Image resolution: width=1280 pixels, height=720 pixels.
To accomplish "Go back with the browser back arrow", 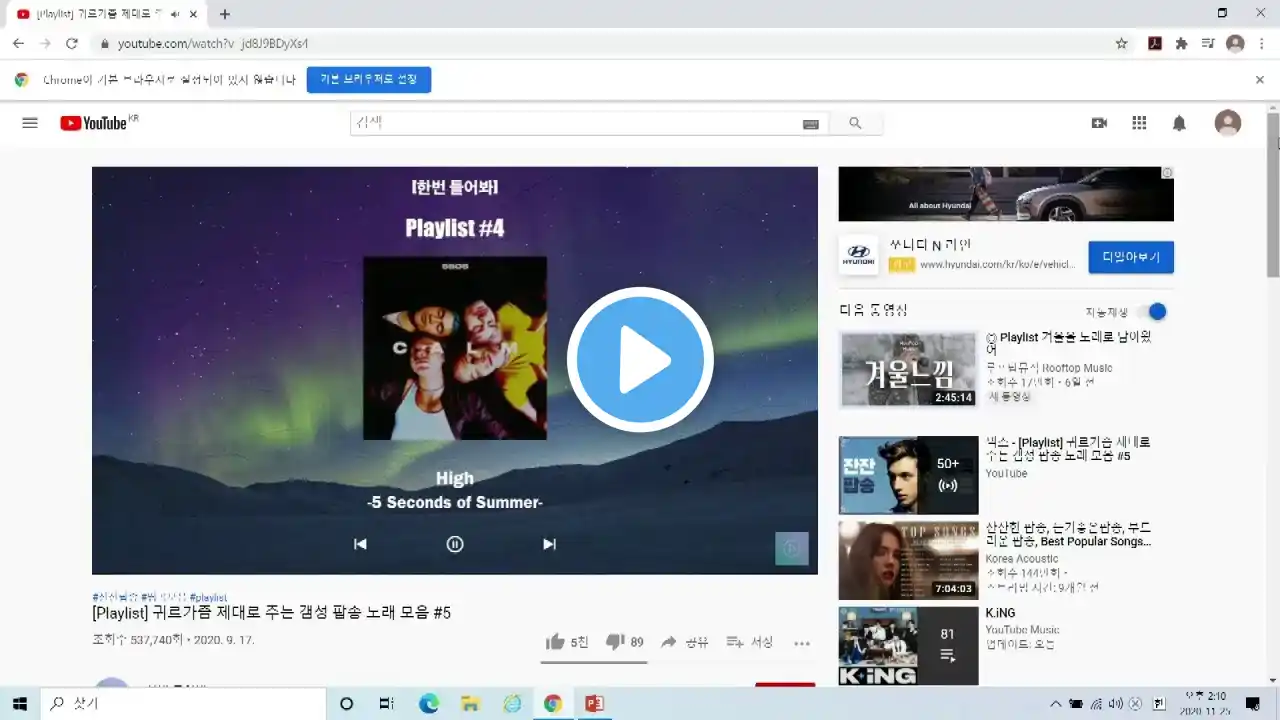I will (x=18, y=43).
